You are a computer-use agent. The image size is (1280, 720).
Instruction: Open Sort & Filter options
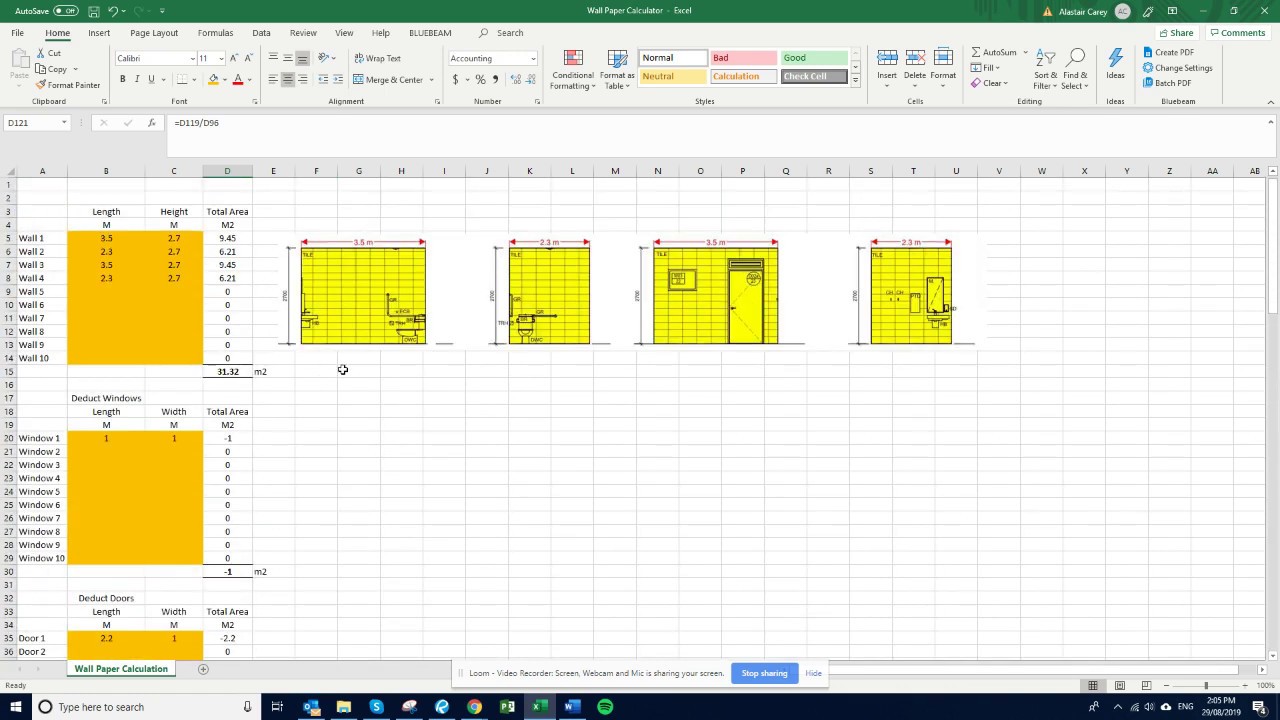1045,69
